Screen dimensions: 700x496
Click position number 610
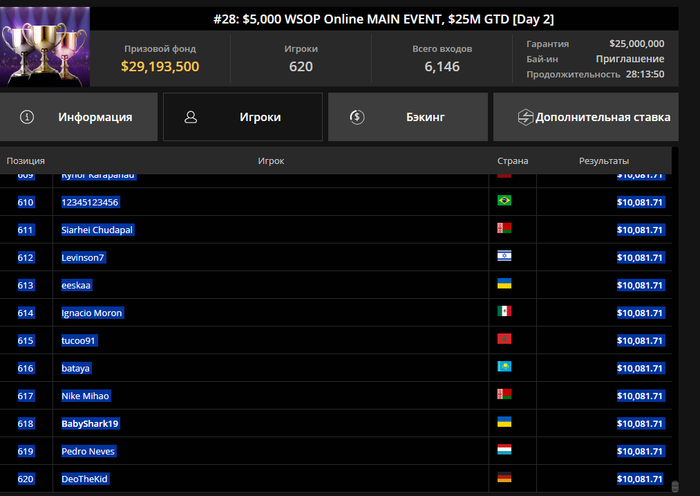[26, 202]
